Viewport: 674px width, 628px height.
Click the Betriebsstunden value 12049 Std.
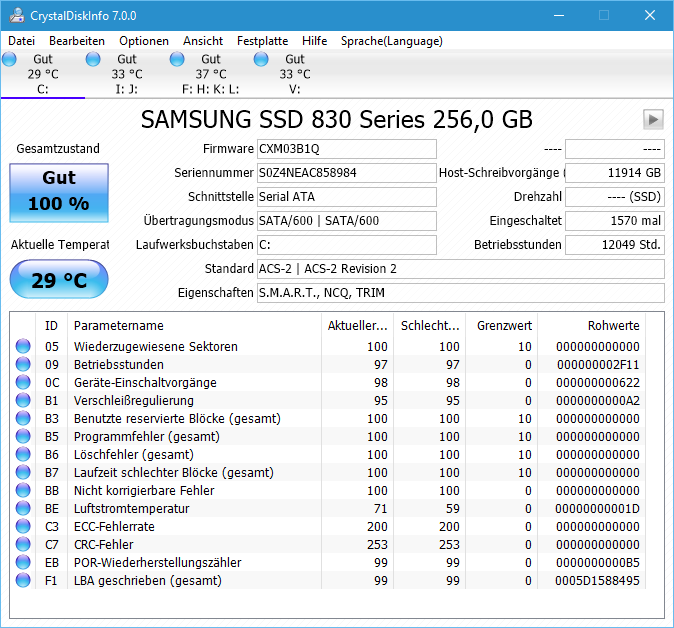[x=615, y=245]
